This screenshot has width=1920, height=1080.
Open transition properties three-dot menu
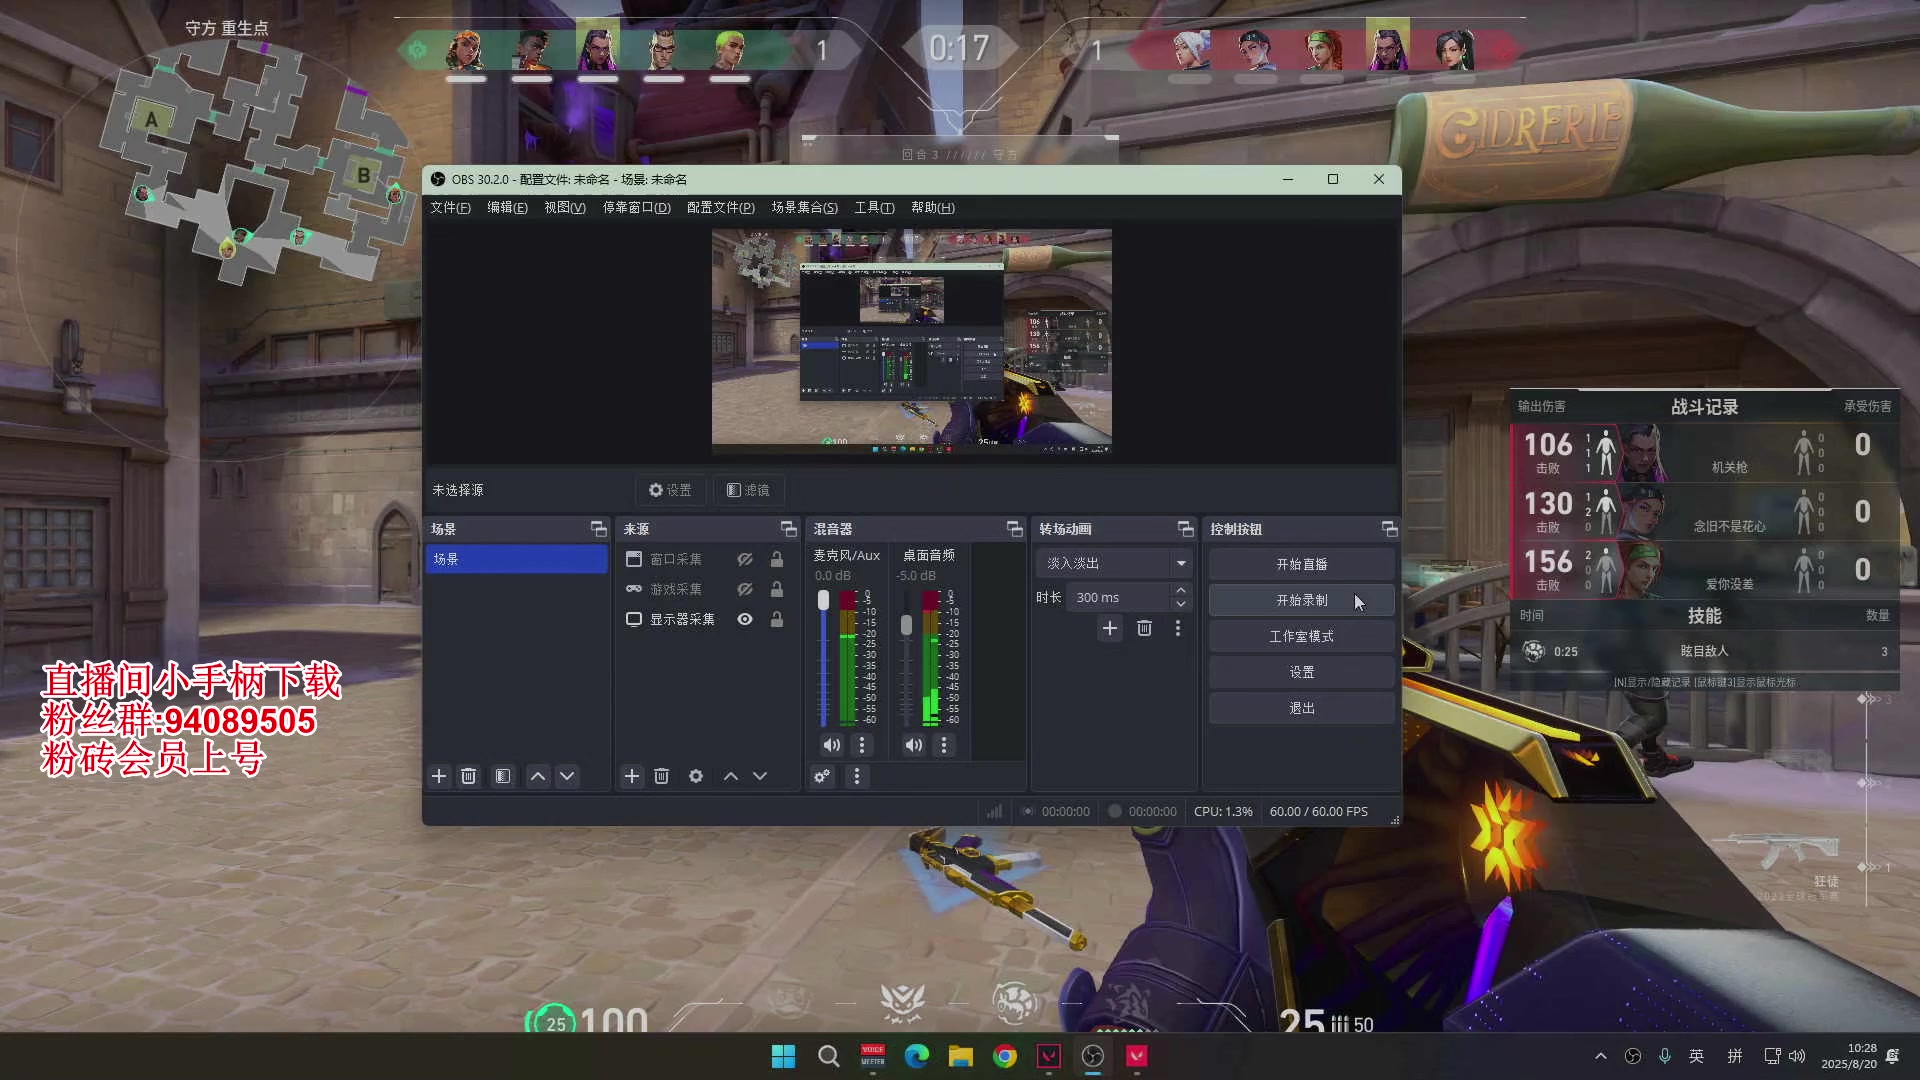1178,628
